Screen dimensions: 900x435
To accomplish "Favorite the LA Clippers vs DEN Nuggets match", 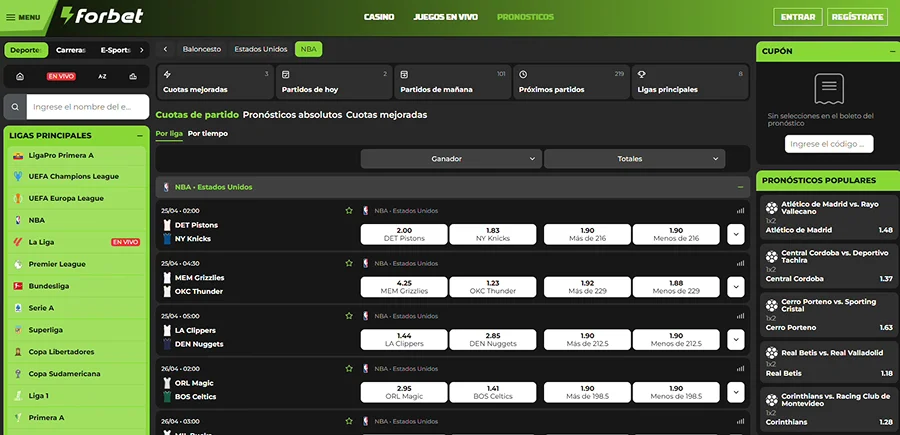I will [x=348, y=316].
